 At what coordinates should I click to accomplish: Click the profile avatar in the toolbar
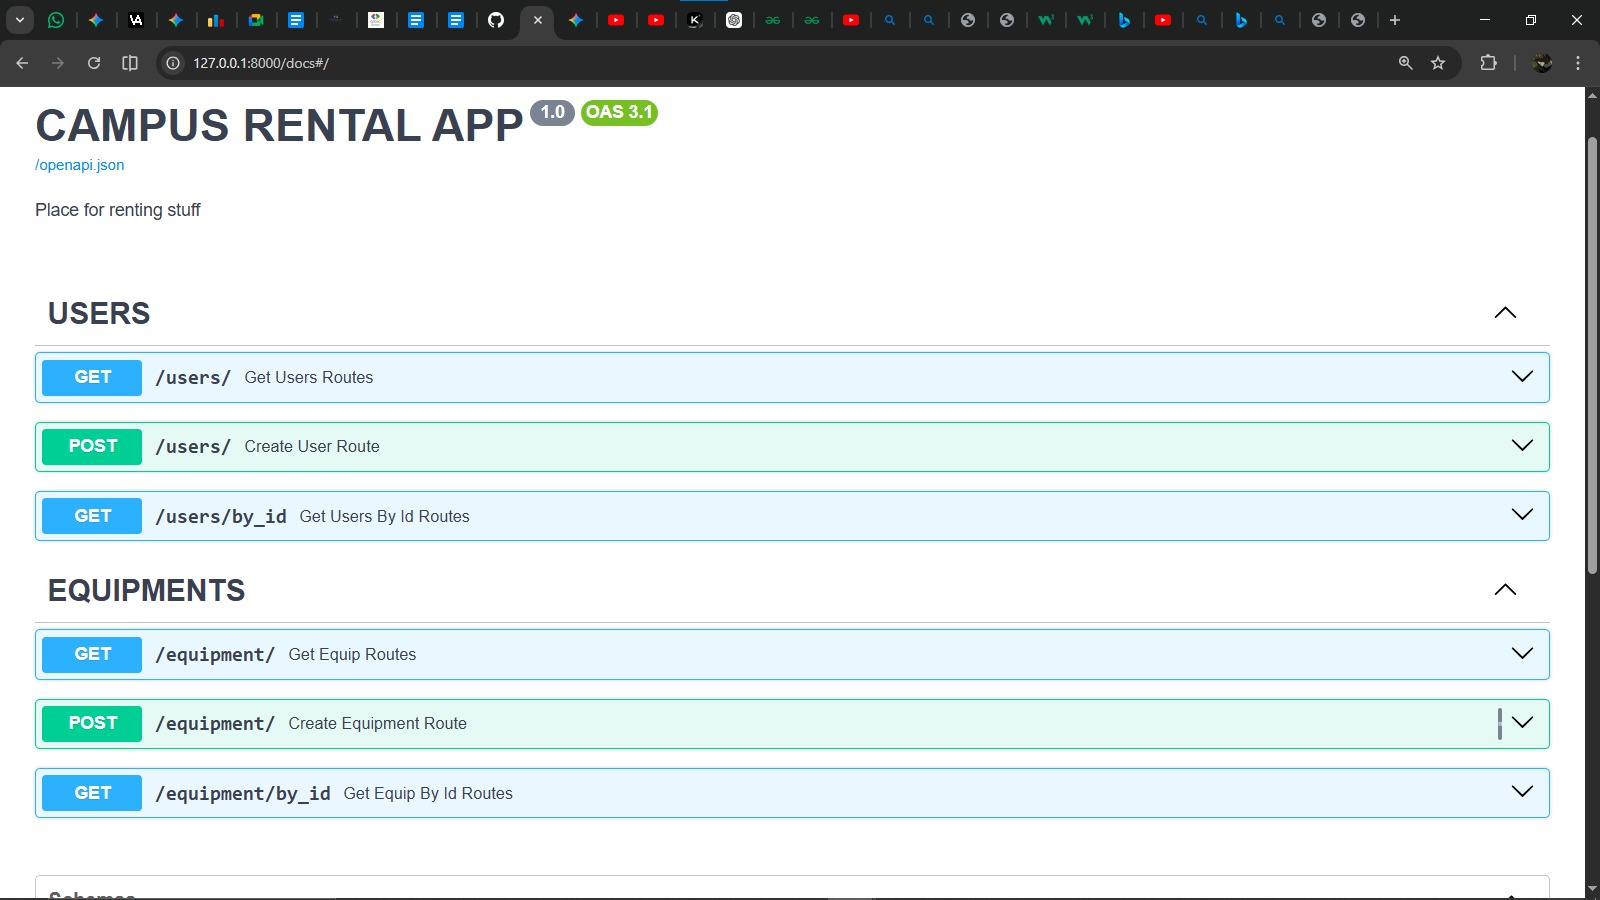coord(1542,63)
